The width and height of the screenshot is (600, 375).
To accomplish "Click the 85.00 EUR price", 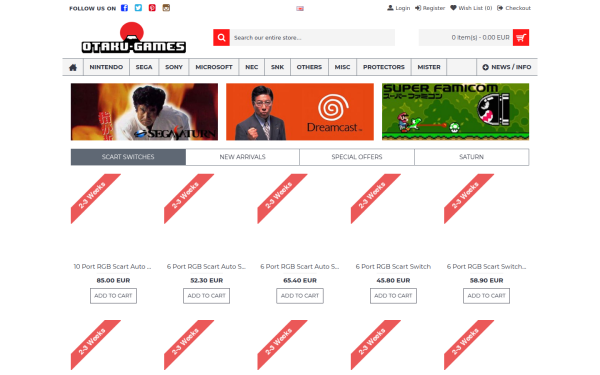I will point(113,280).
